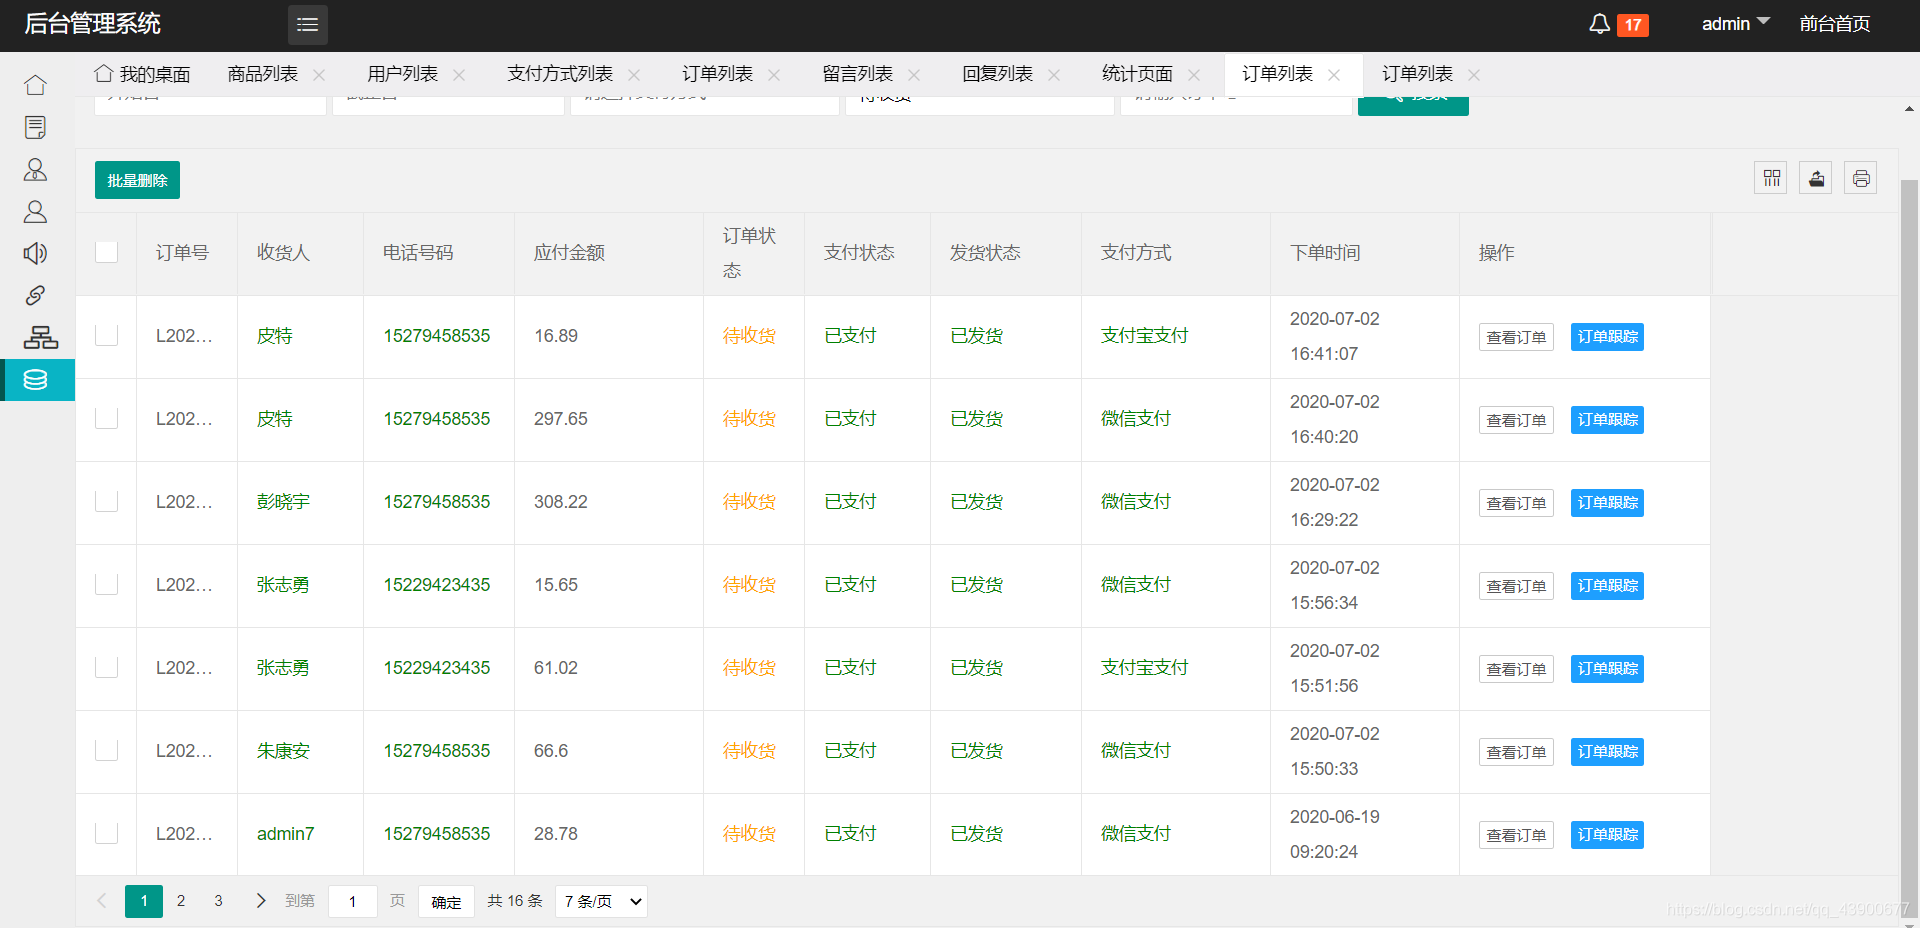Screen dimensions: 1920x928
Task: Check the row for admin7
Action: [107, 833]
